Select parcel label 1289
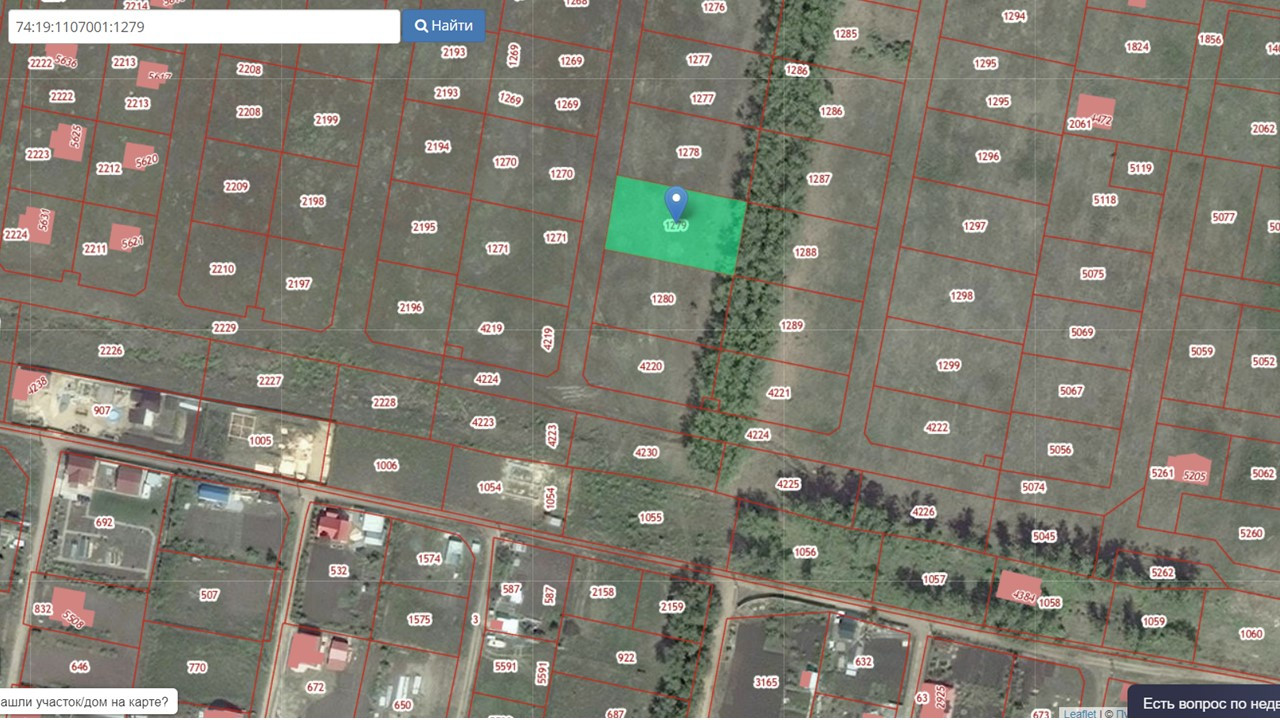 [791, 325]
